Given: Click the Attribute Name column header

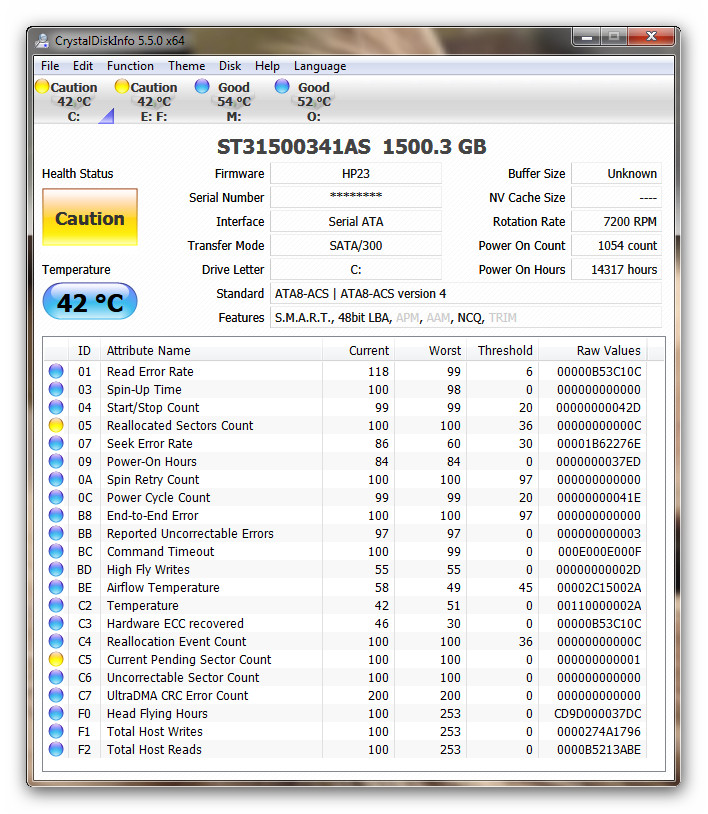Looking at the screenshot, I should coord(211,350).
